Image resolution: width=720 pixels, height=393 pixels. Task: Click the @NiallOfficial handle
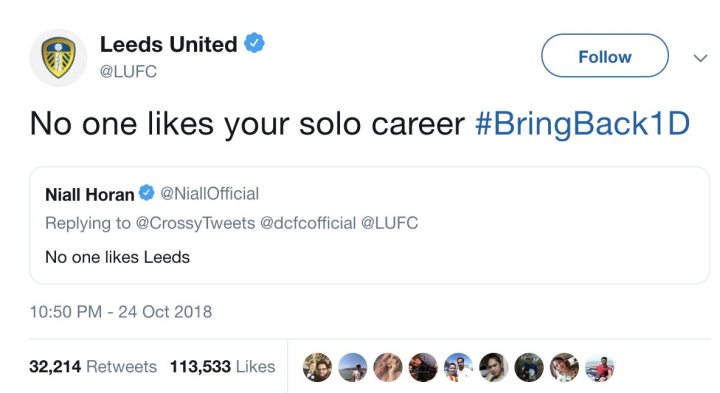tap(209, 194)
